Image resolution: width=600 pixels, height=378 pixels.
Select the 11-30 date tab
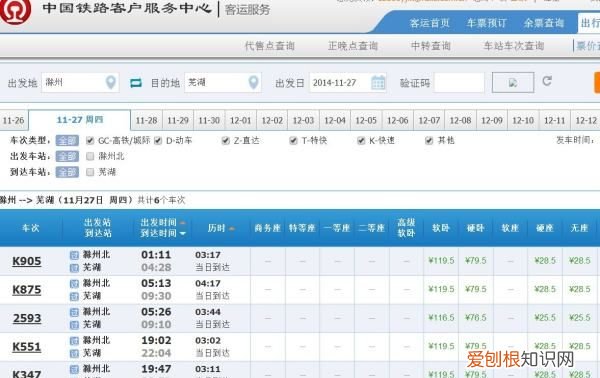point(209,121)
